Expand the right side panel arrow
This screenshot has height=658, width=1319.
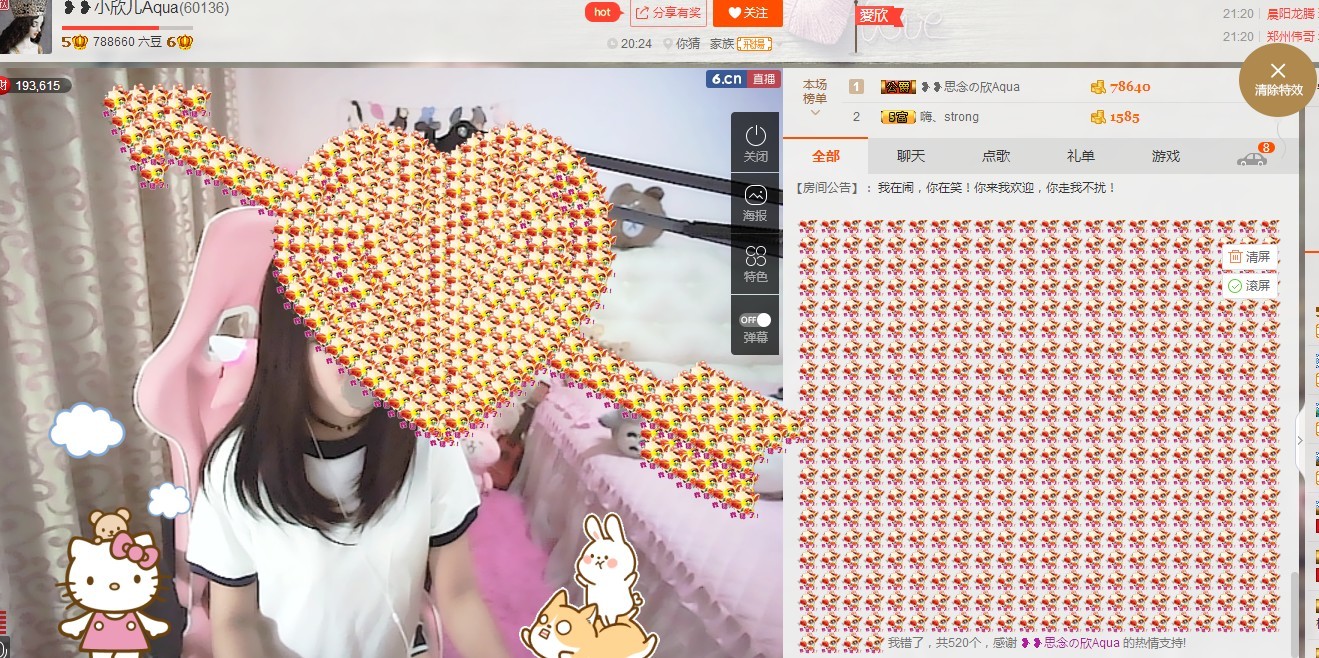[1300, 440]
